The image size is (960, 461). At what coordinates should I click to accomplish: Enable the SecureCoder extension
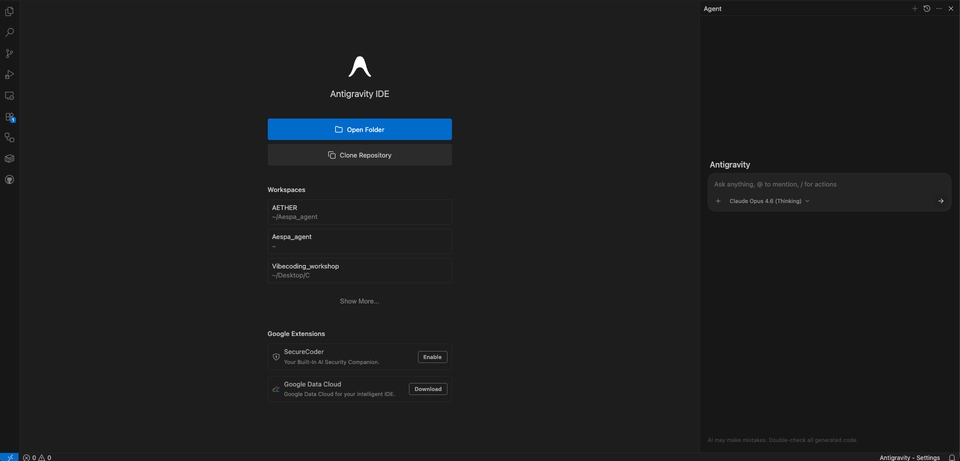click(432, 357)
